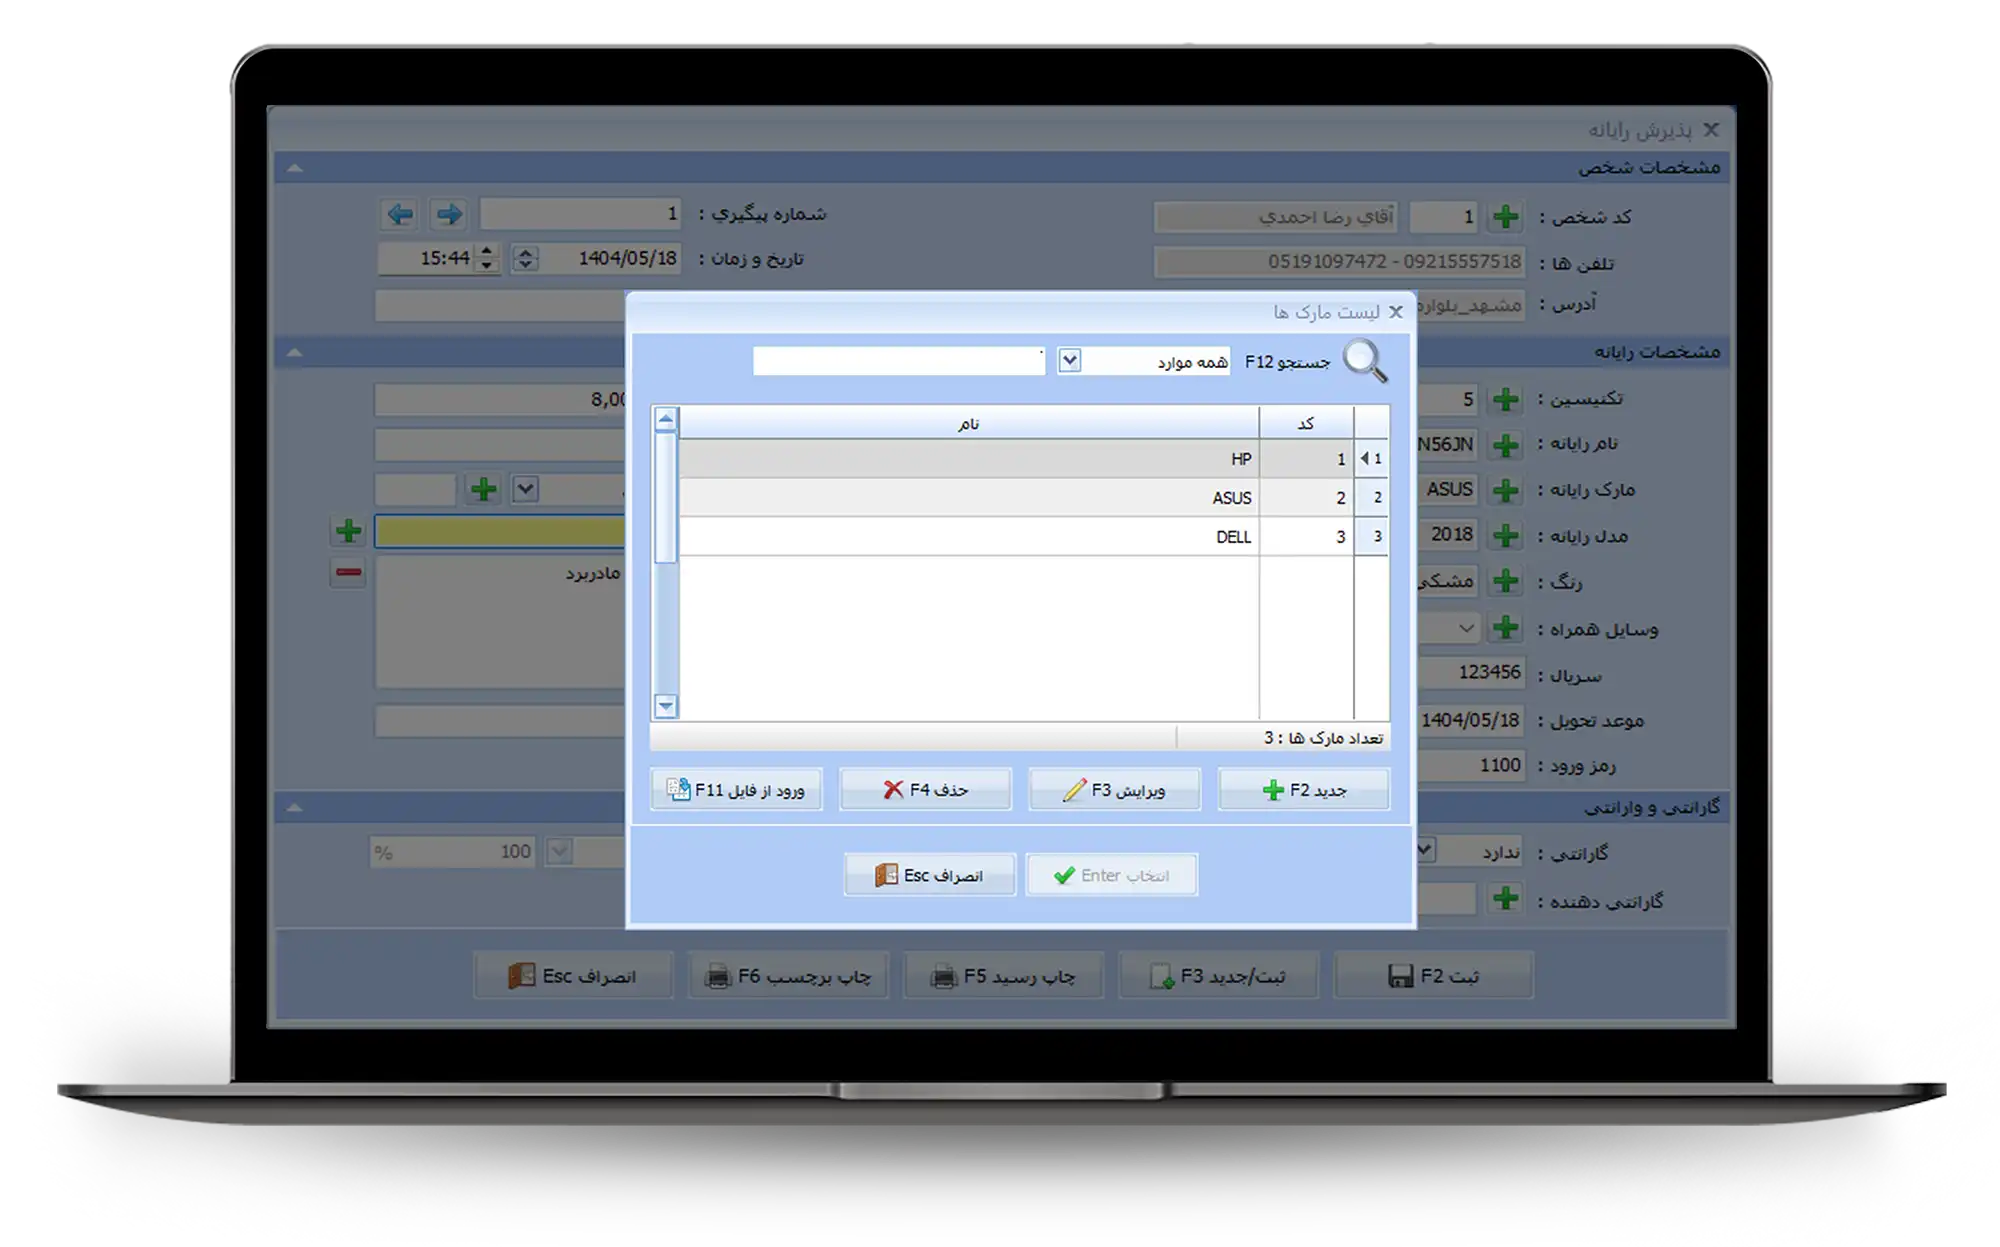This screenshot has height=1247, width=2000.
Task: Select the ASUS row in brands list
Action: tap(1020, 497)
